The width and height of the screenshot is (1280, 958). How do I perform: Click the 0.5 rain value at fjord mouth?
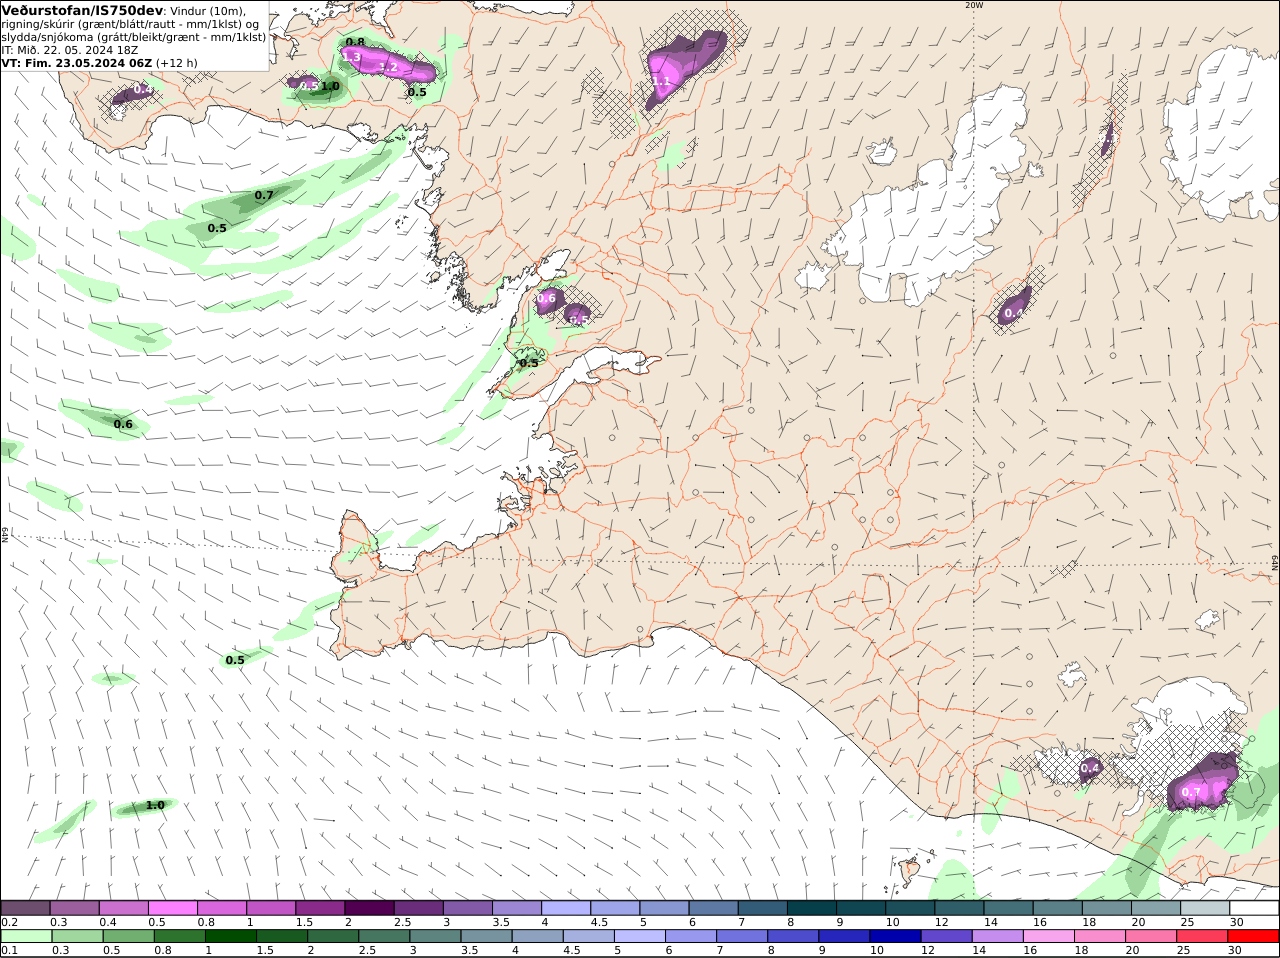[529, 363]
